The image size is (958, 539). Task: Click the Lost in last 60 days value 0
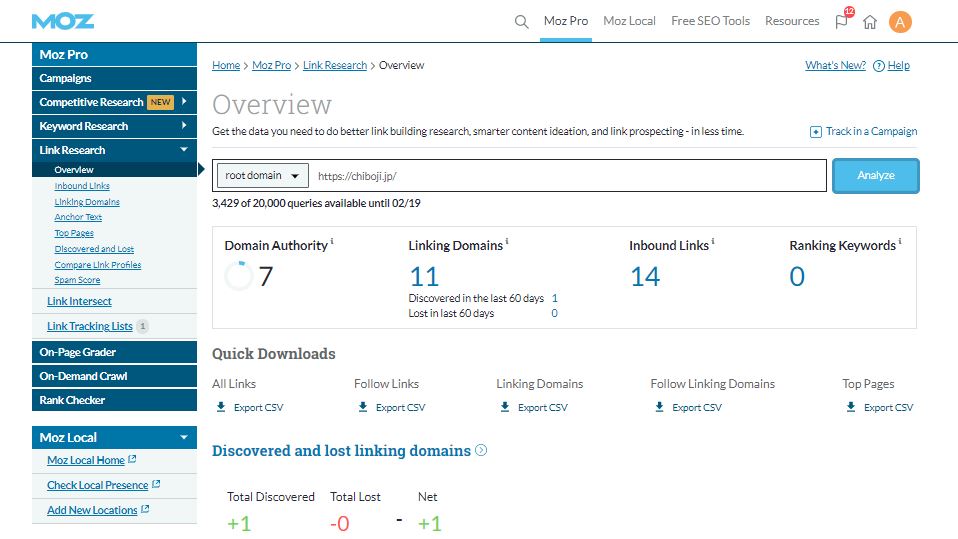(x=554, y=313)
